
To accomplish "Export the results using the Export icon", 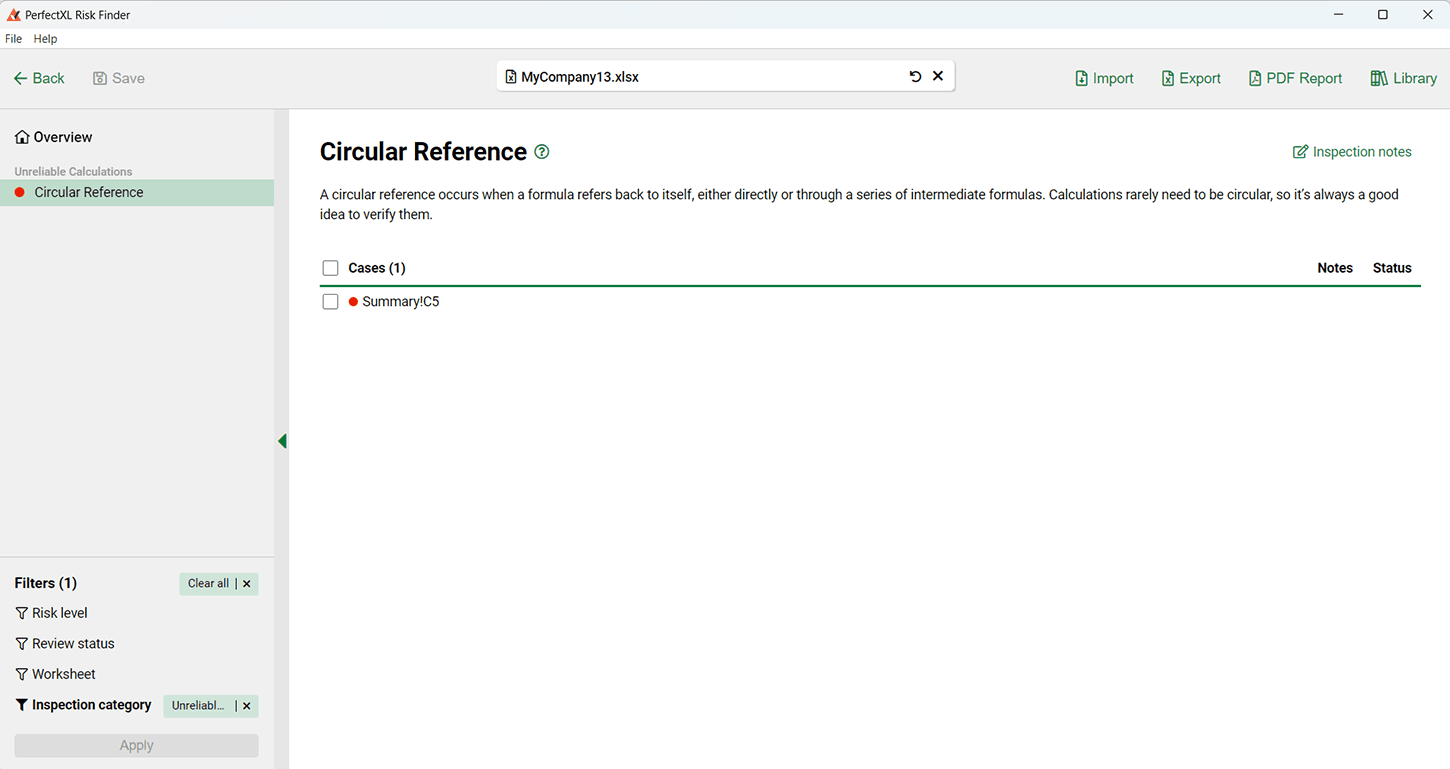I will (1167, 78).
